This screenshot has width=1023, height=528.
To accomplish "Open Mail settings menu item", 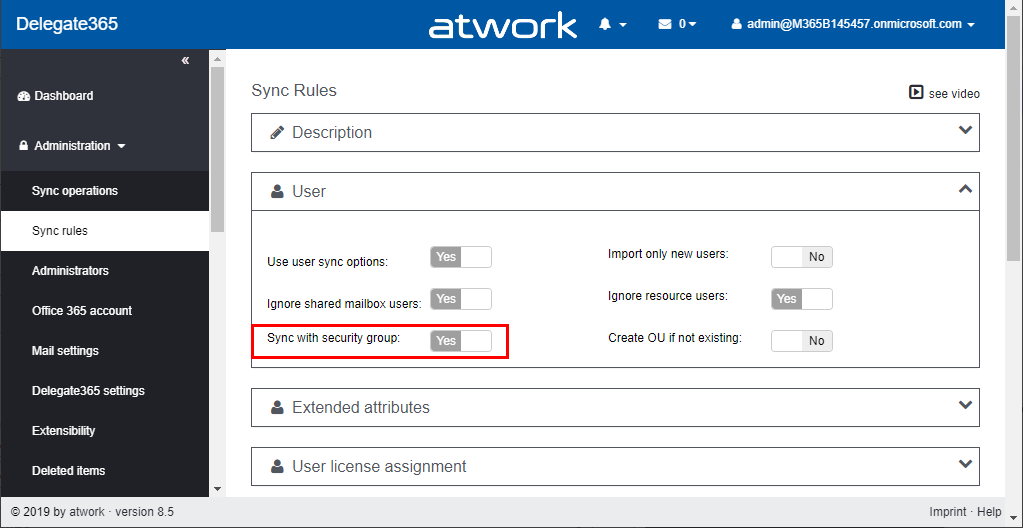I will click(x=105, y=350).
